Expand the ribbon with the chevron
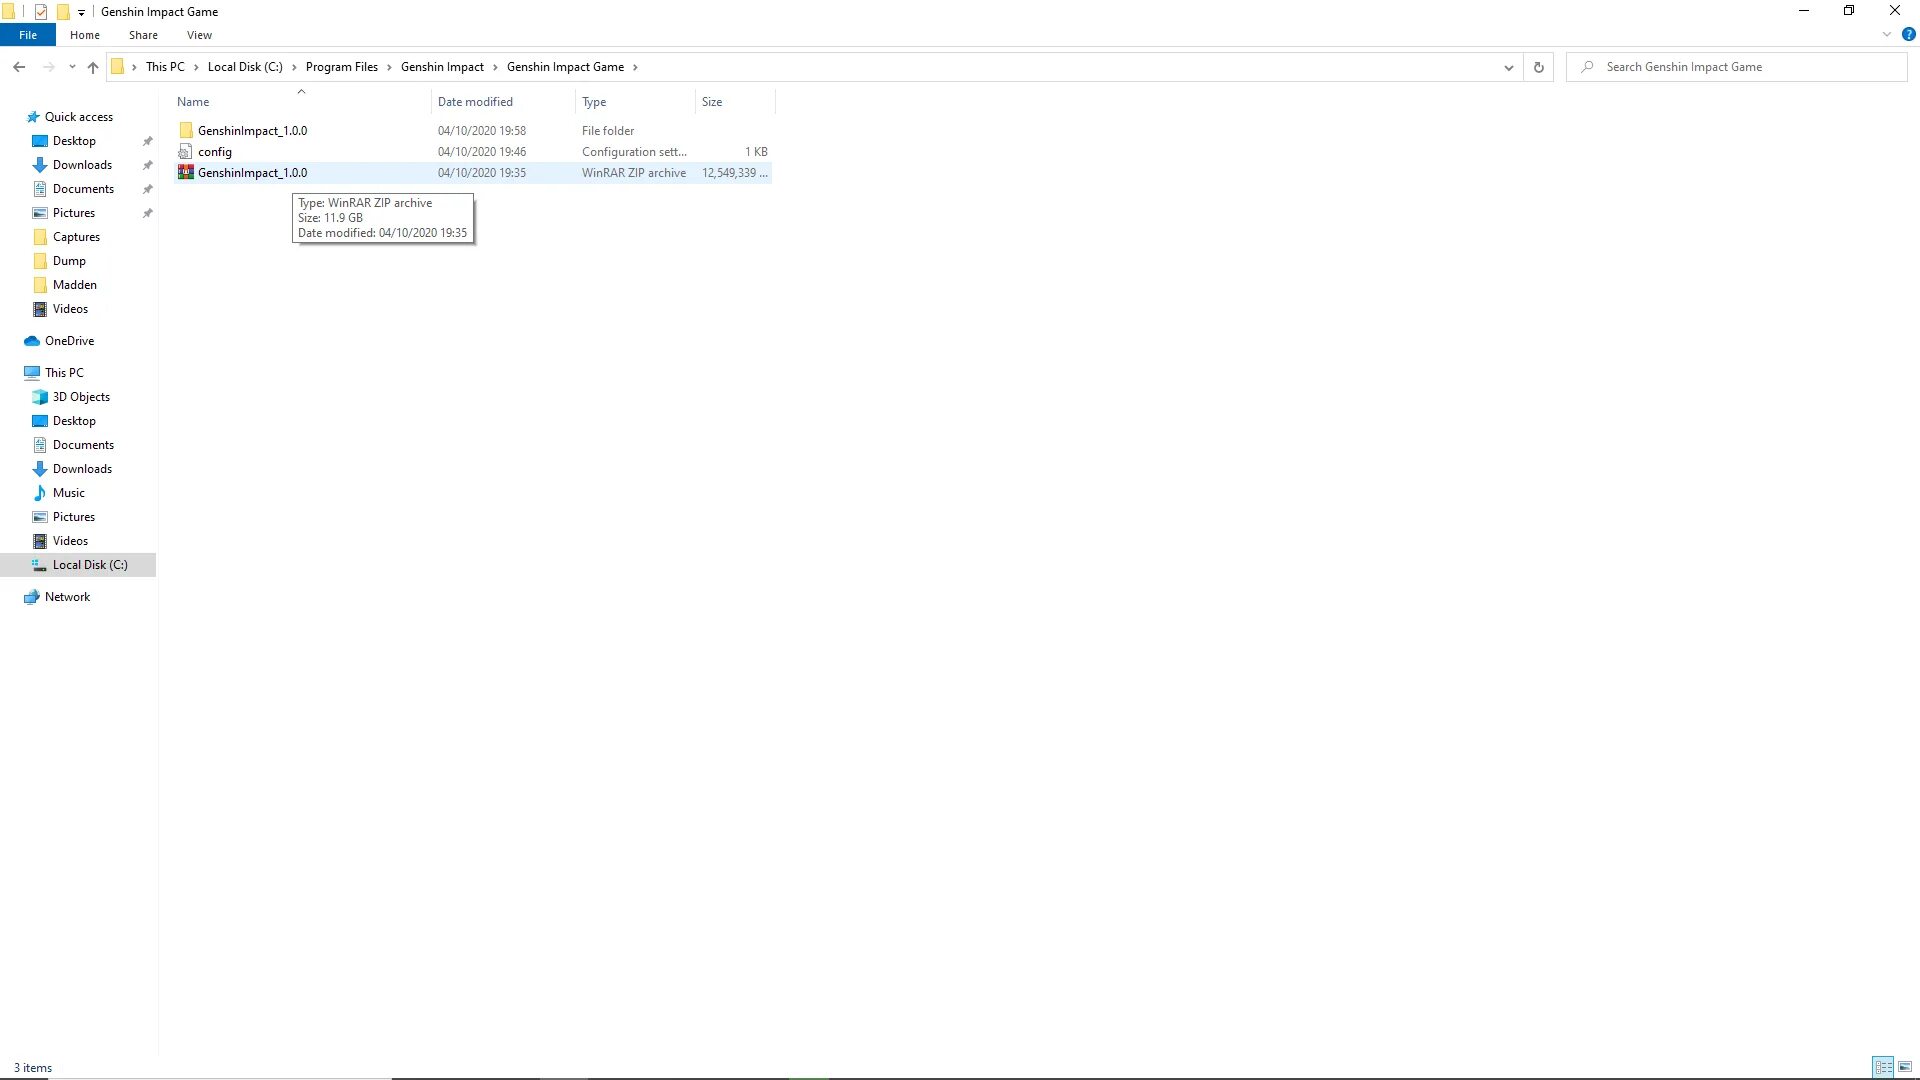 pos(1887,34)
